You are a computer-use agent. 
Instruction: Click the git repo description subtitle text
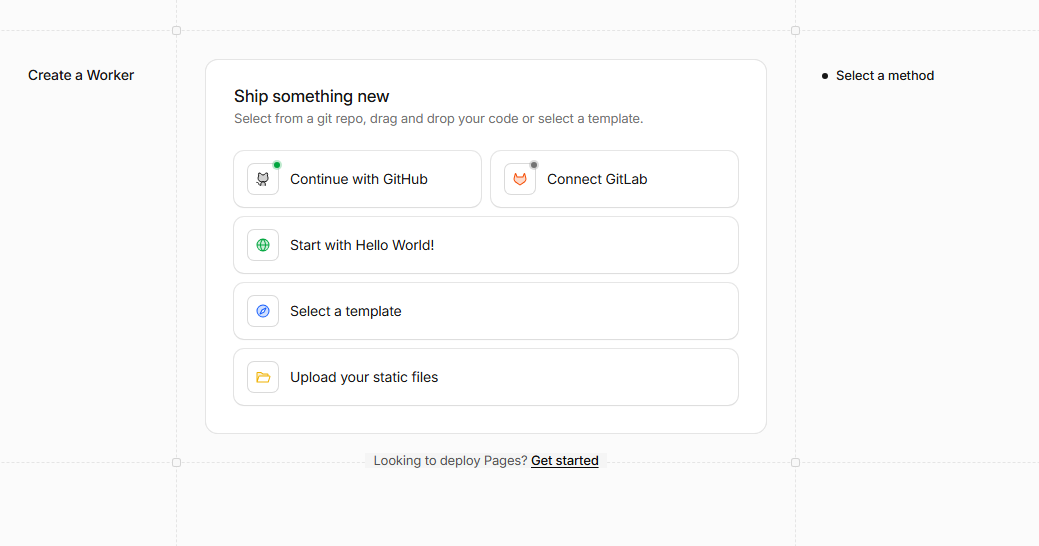[x=439, y=119]
